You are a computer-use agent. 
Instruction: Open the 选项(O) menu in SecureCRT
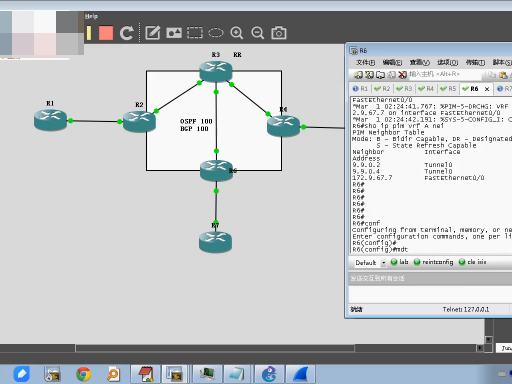(x=447, y=62)
